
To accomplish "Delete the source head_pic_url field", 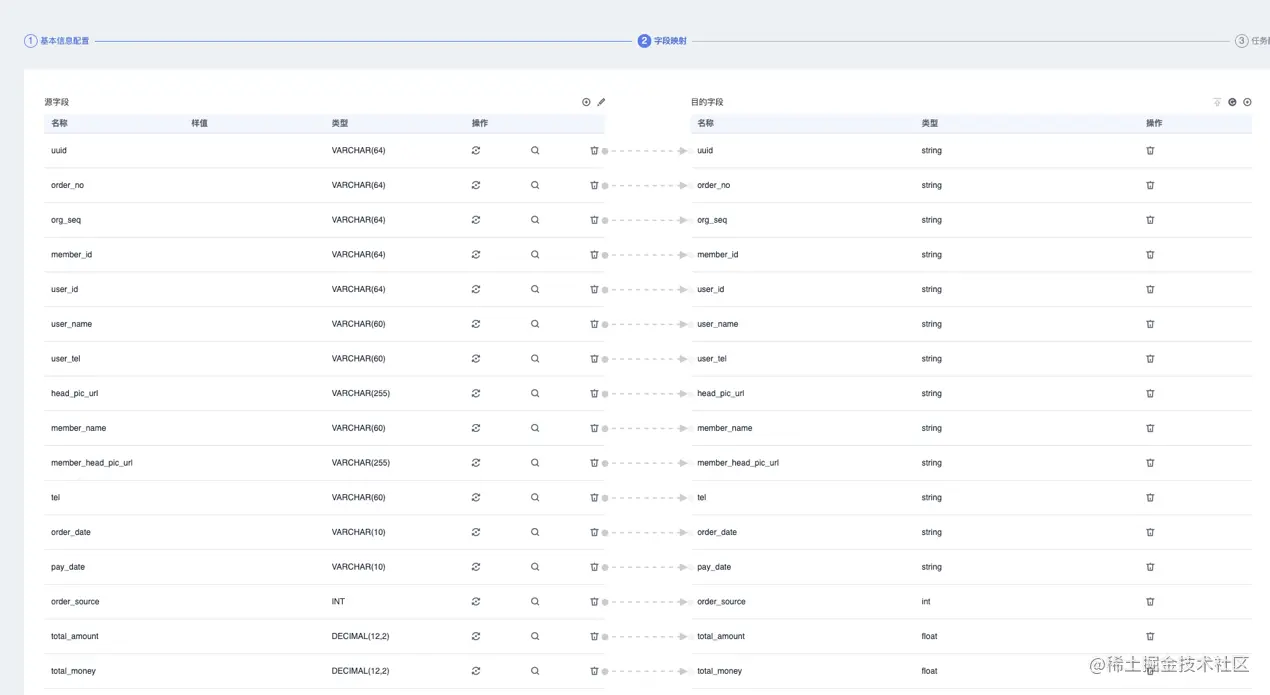I will pyautogui.click(x=594, y=393).
